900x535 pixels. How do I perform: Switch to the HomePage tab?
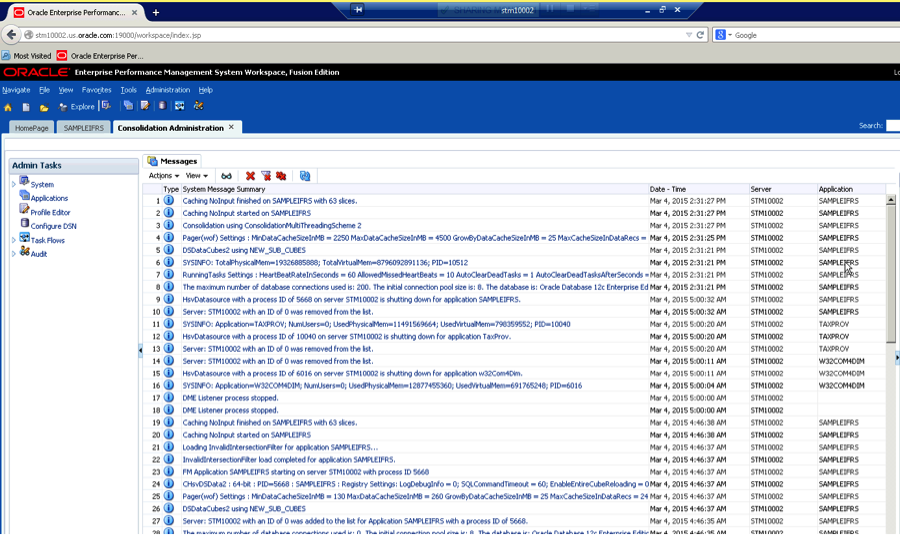coord(30,128)
